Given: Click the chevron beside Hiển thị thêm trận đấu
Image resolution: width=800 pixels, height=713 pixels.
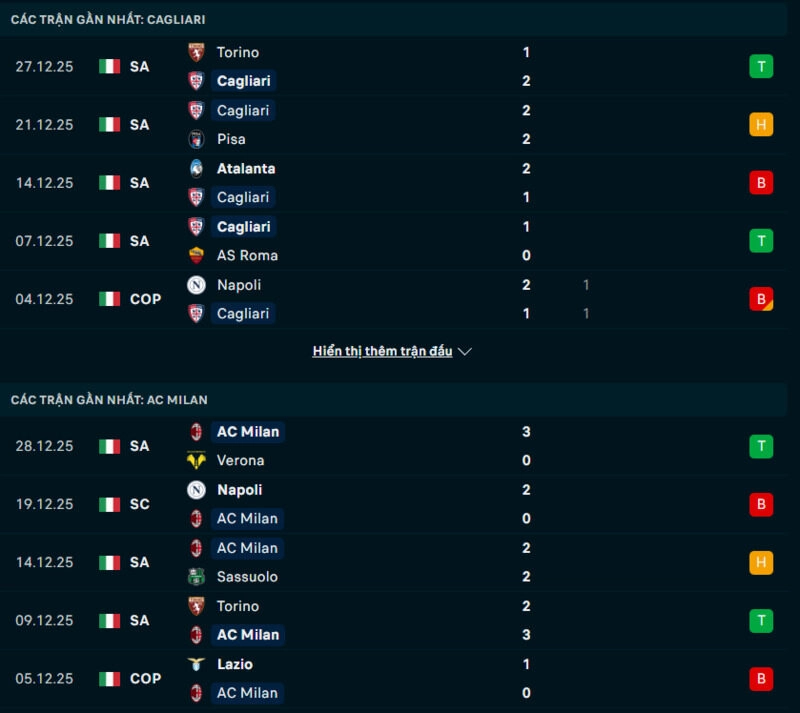Looking at the screenshot, I should point(463,351).
